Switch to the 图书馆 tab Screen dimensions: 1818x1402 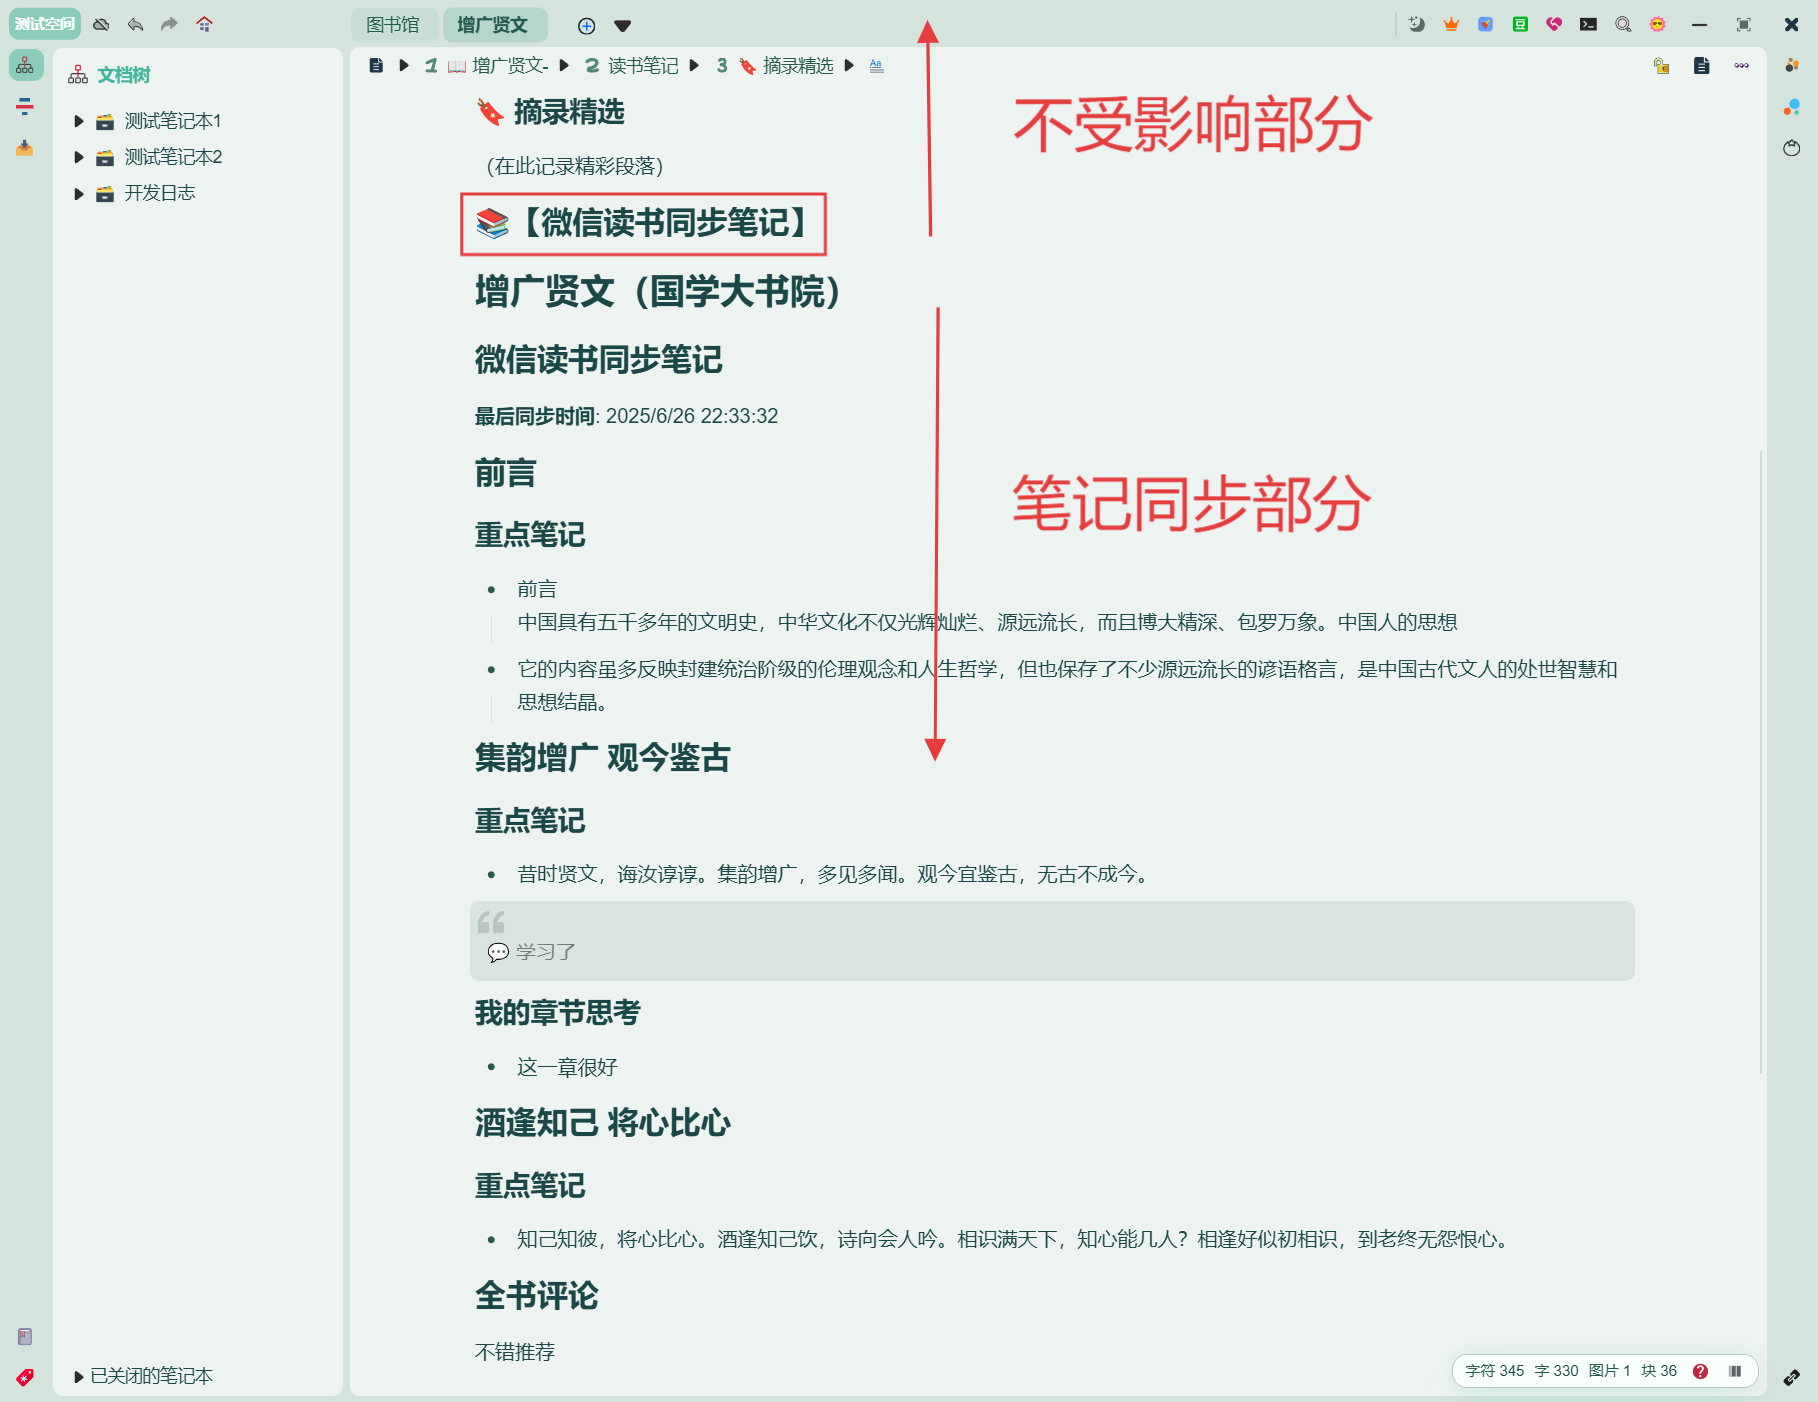click(x=393, y=25)
